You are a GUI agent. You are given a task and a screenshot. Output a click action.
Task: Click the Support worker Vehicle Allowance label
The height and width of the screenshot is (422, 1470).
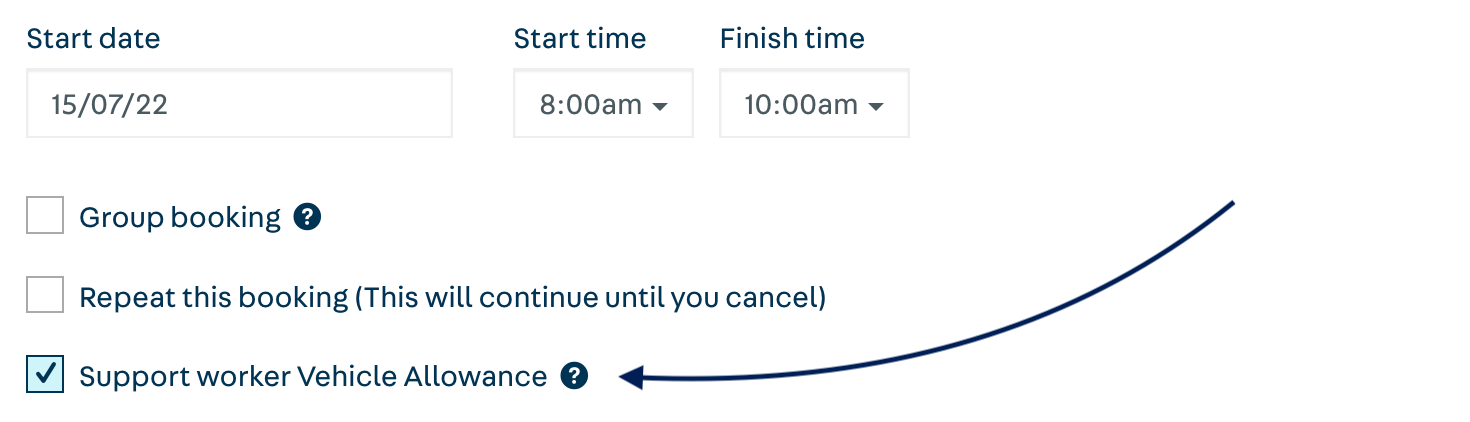[313, 376]
